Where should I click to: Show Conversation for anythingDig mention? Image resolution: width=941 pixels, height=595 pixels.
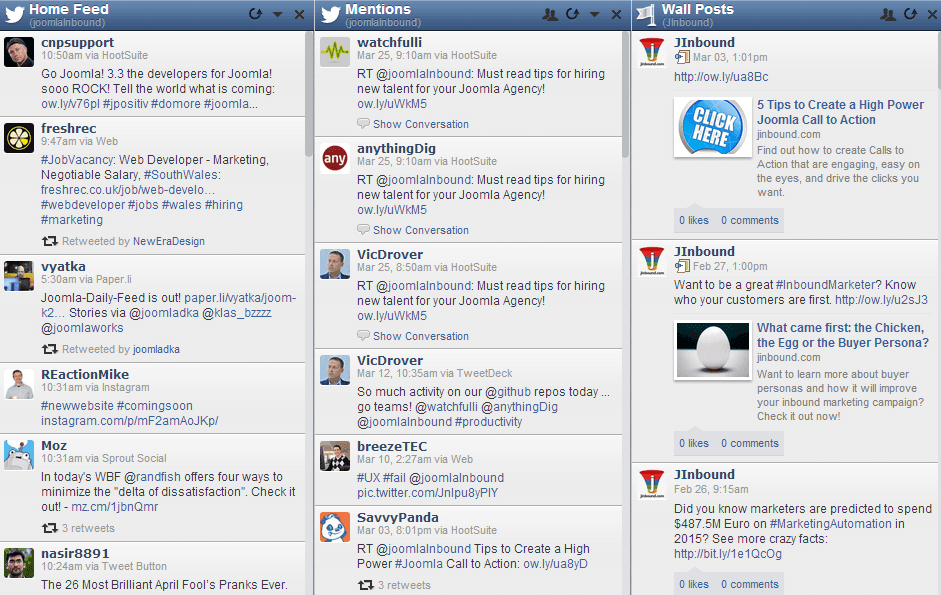[421, 230]
